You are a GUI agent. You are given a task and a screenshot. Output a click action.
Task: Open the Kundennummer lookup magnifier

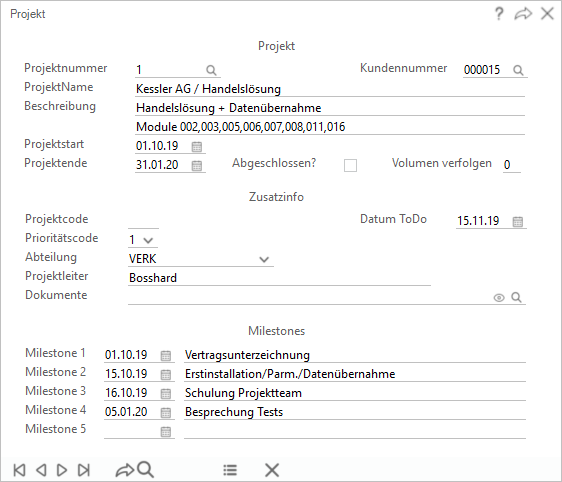coord(518,70)
